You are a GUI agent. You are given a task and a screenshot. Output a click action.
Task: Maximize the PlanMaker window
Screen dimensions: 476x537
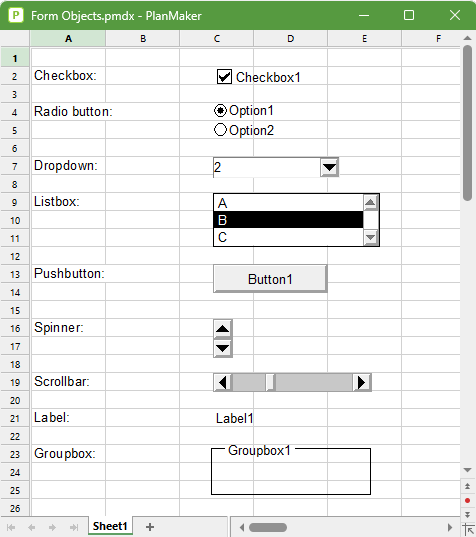point(409,15)
